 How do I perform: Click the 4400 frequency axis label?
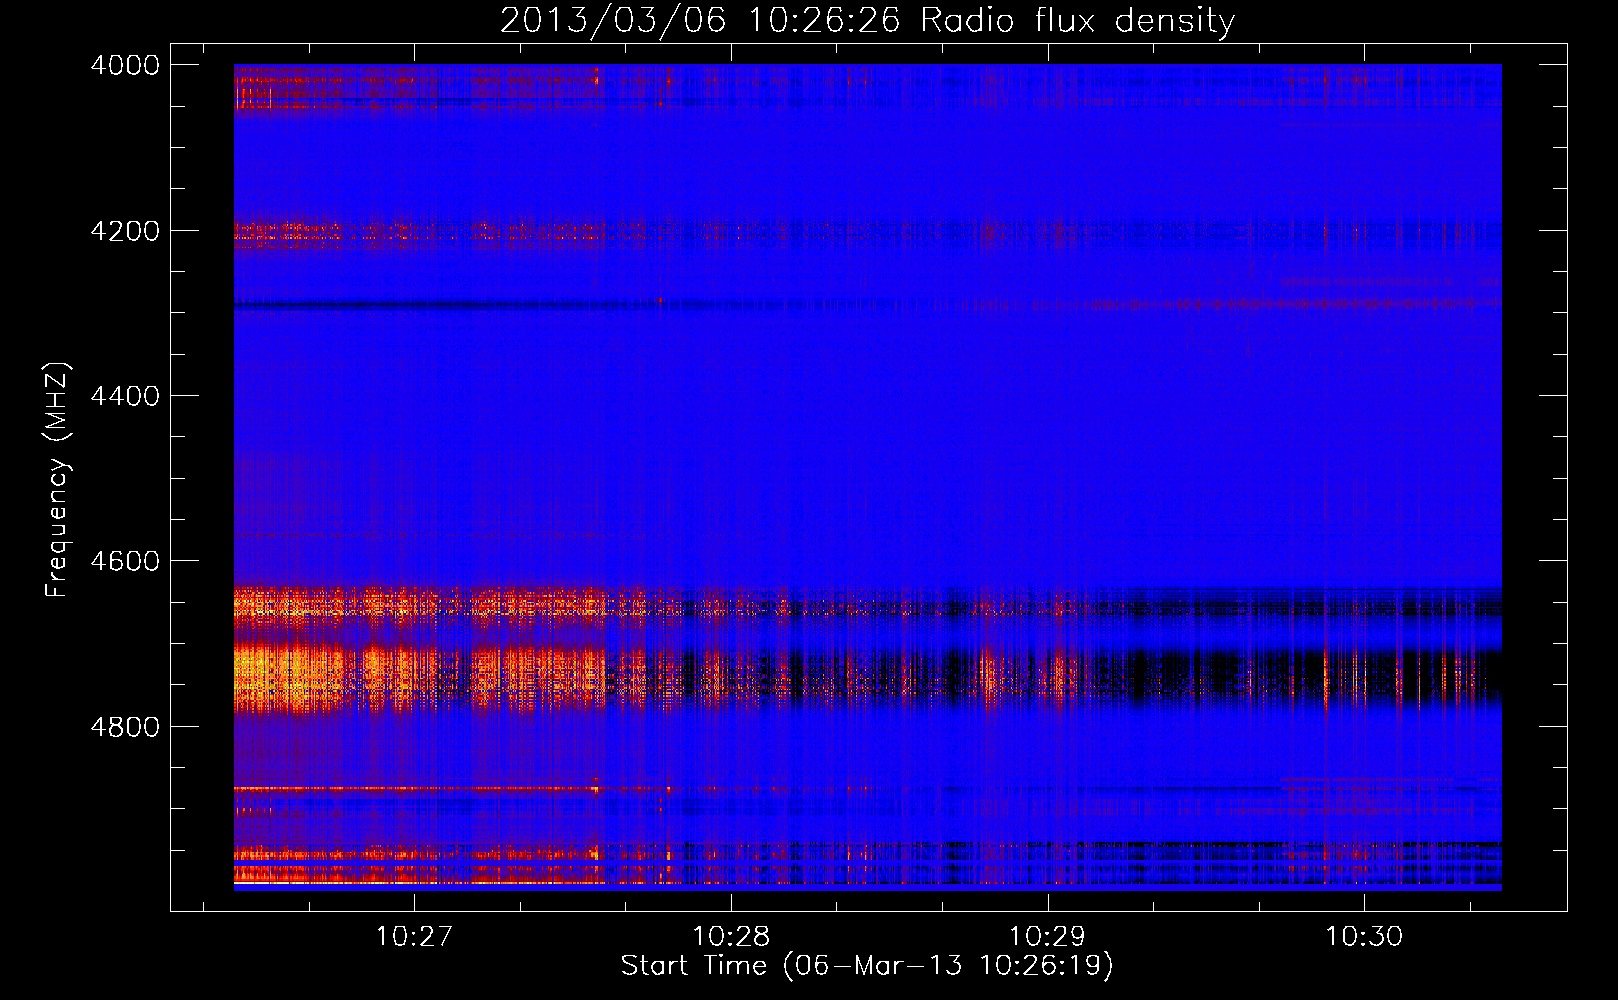(x=124, y=396)
